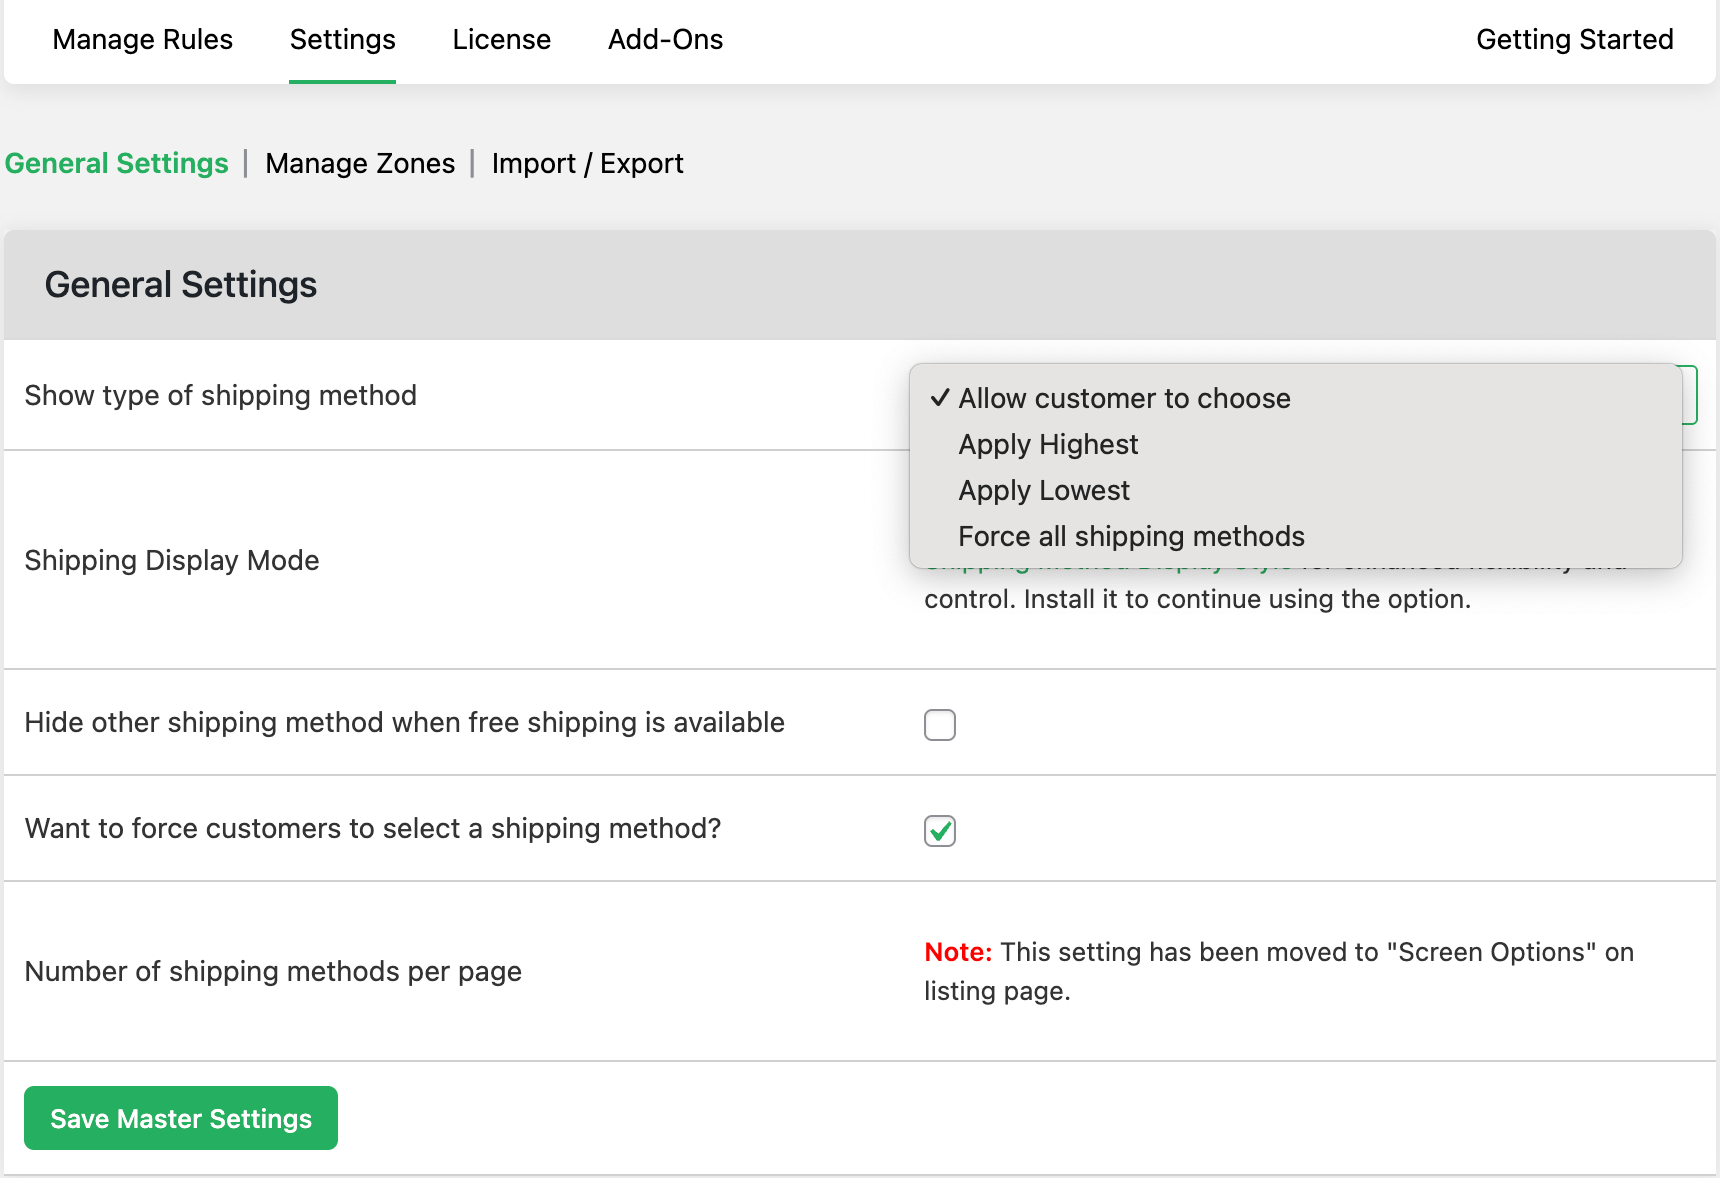Switch to the Settings tab
This screenshot has width=1720, height=1178.
point(342,40)
